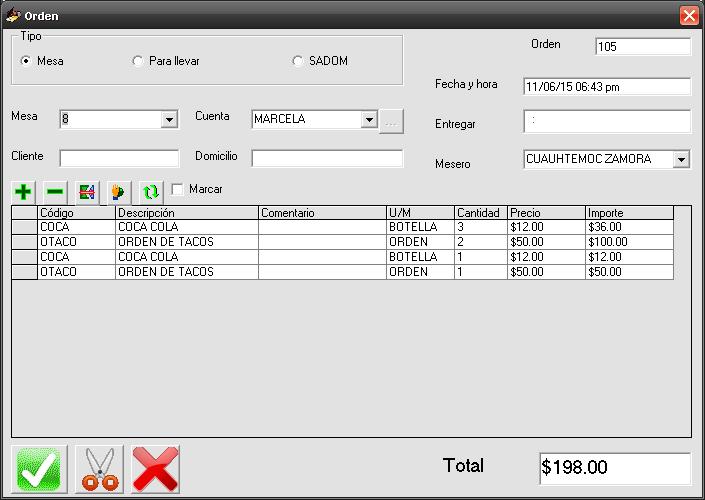Image resolution: width=705 pixels, height=500 pixels.
Task: Choose the Para llevar order type
Action: click(138, 61)
